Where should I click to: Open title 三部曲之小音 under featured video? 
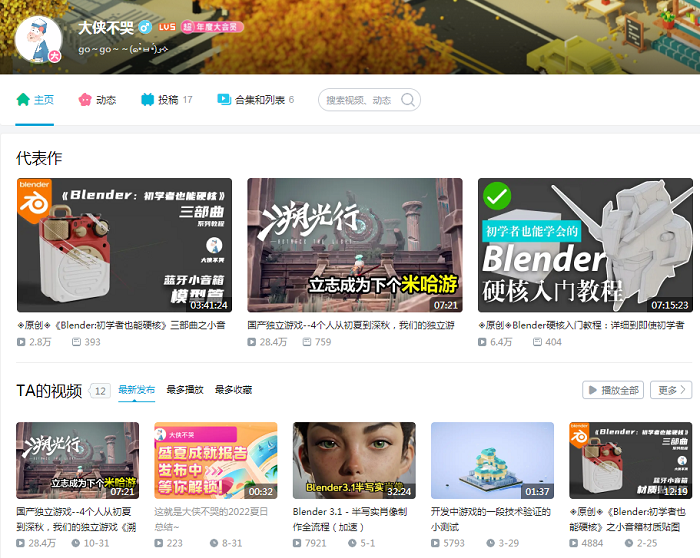coord(121,325)
